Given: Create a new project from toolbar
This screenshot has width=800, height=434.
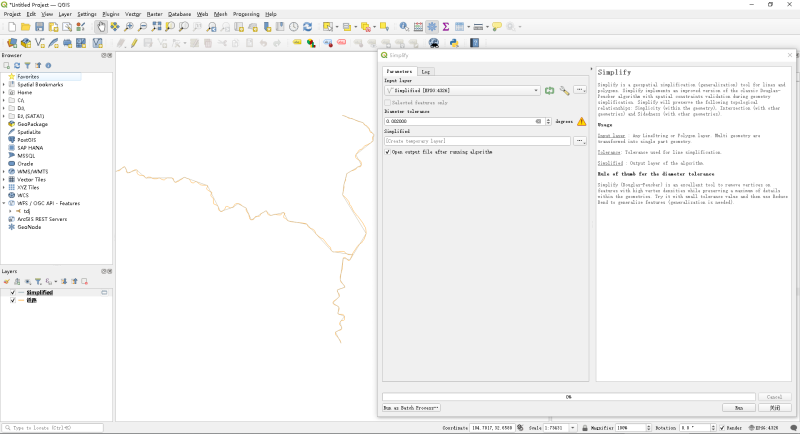Looking at the screenshot, I should click(x=12, y=27).
